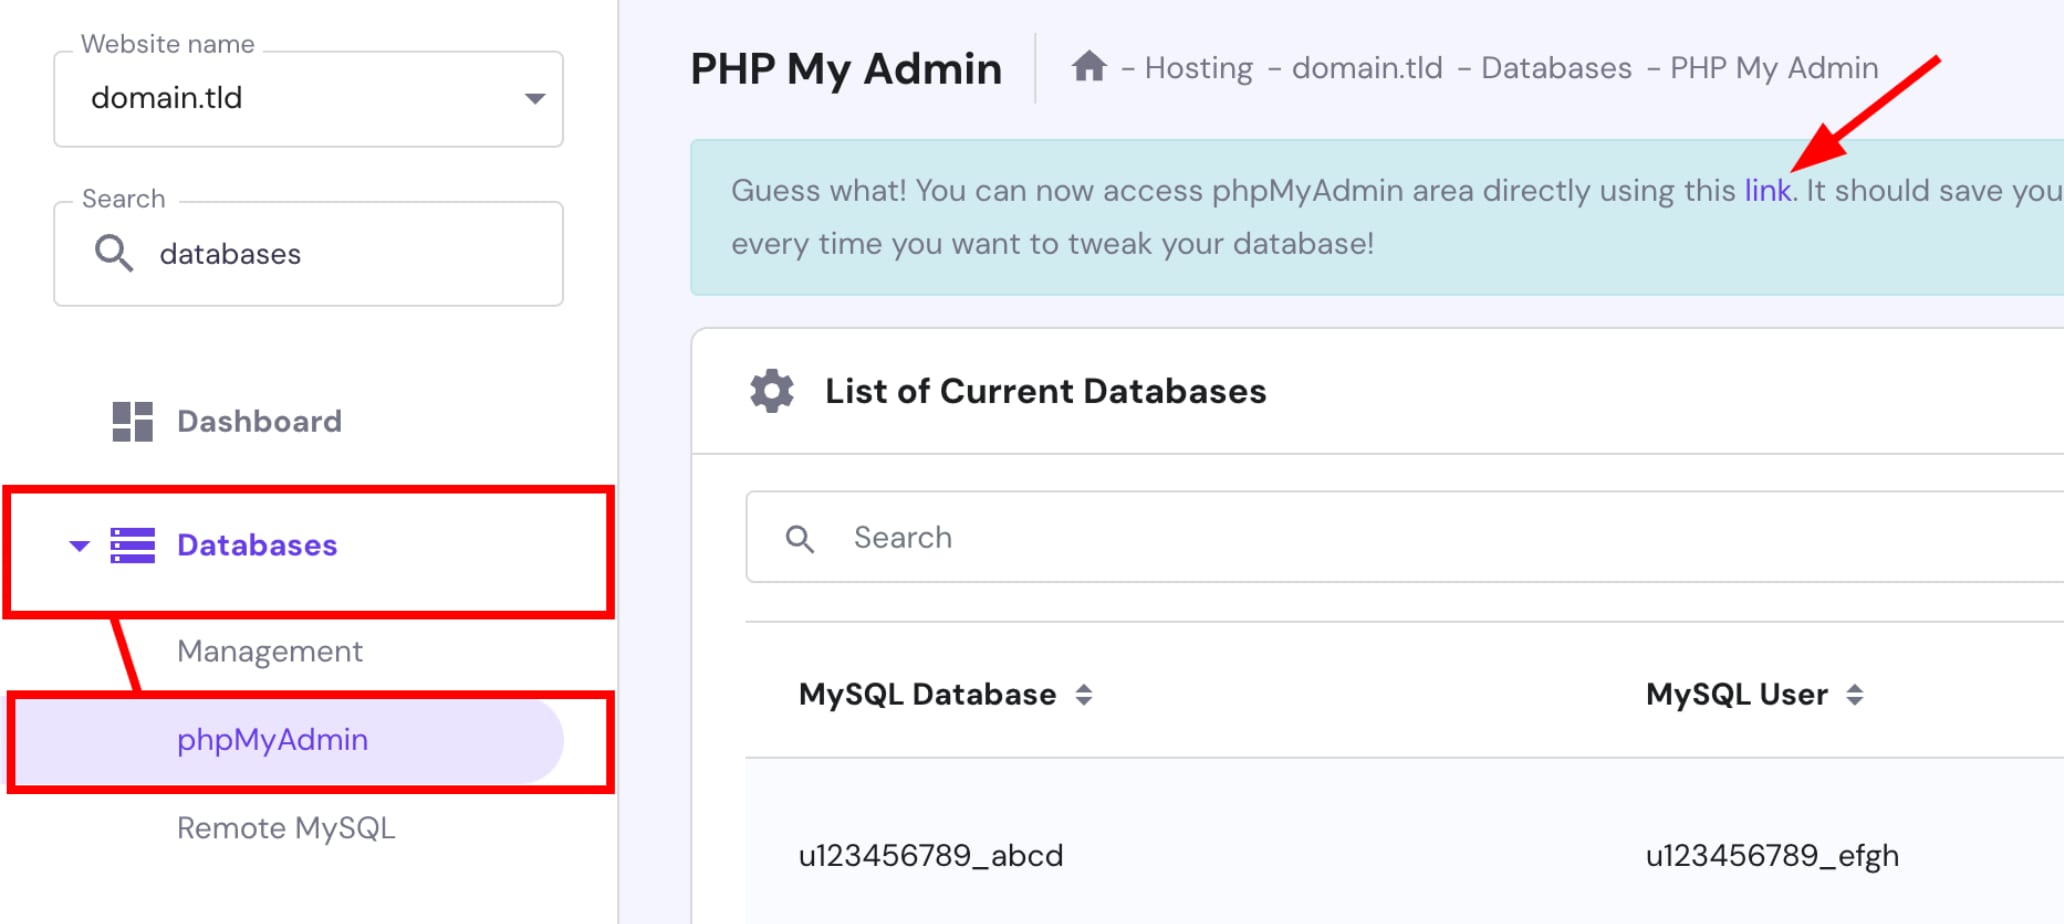Click the Dashboard icon in the sidebar
2064x924 pixels.
(x=131, y=421)
